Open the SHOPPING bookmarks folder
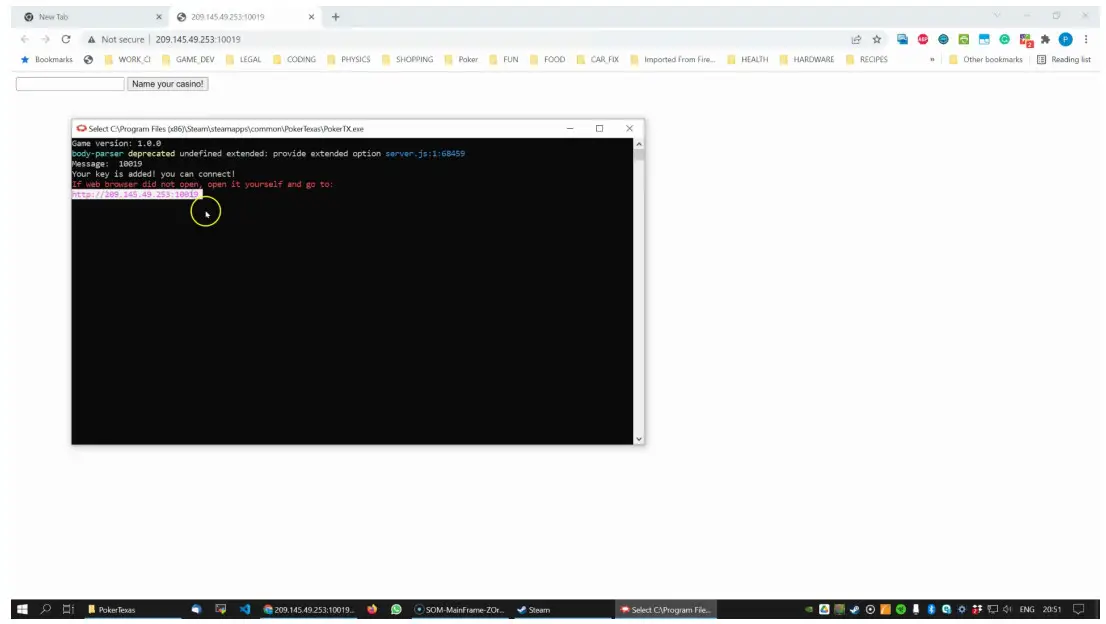 (407, 59)
